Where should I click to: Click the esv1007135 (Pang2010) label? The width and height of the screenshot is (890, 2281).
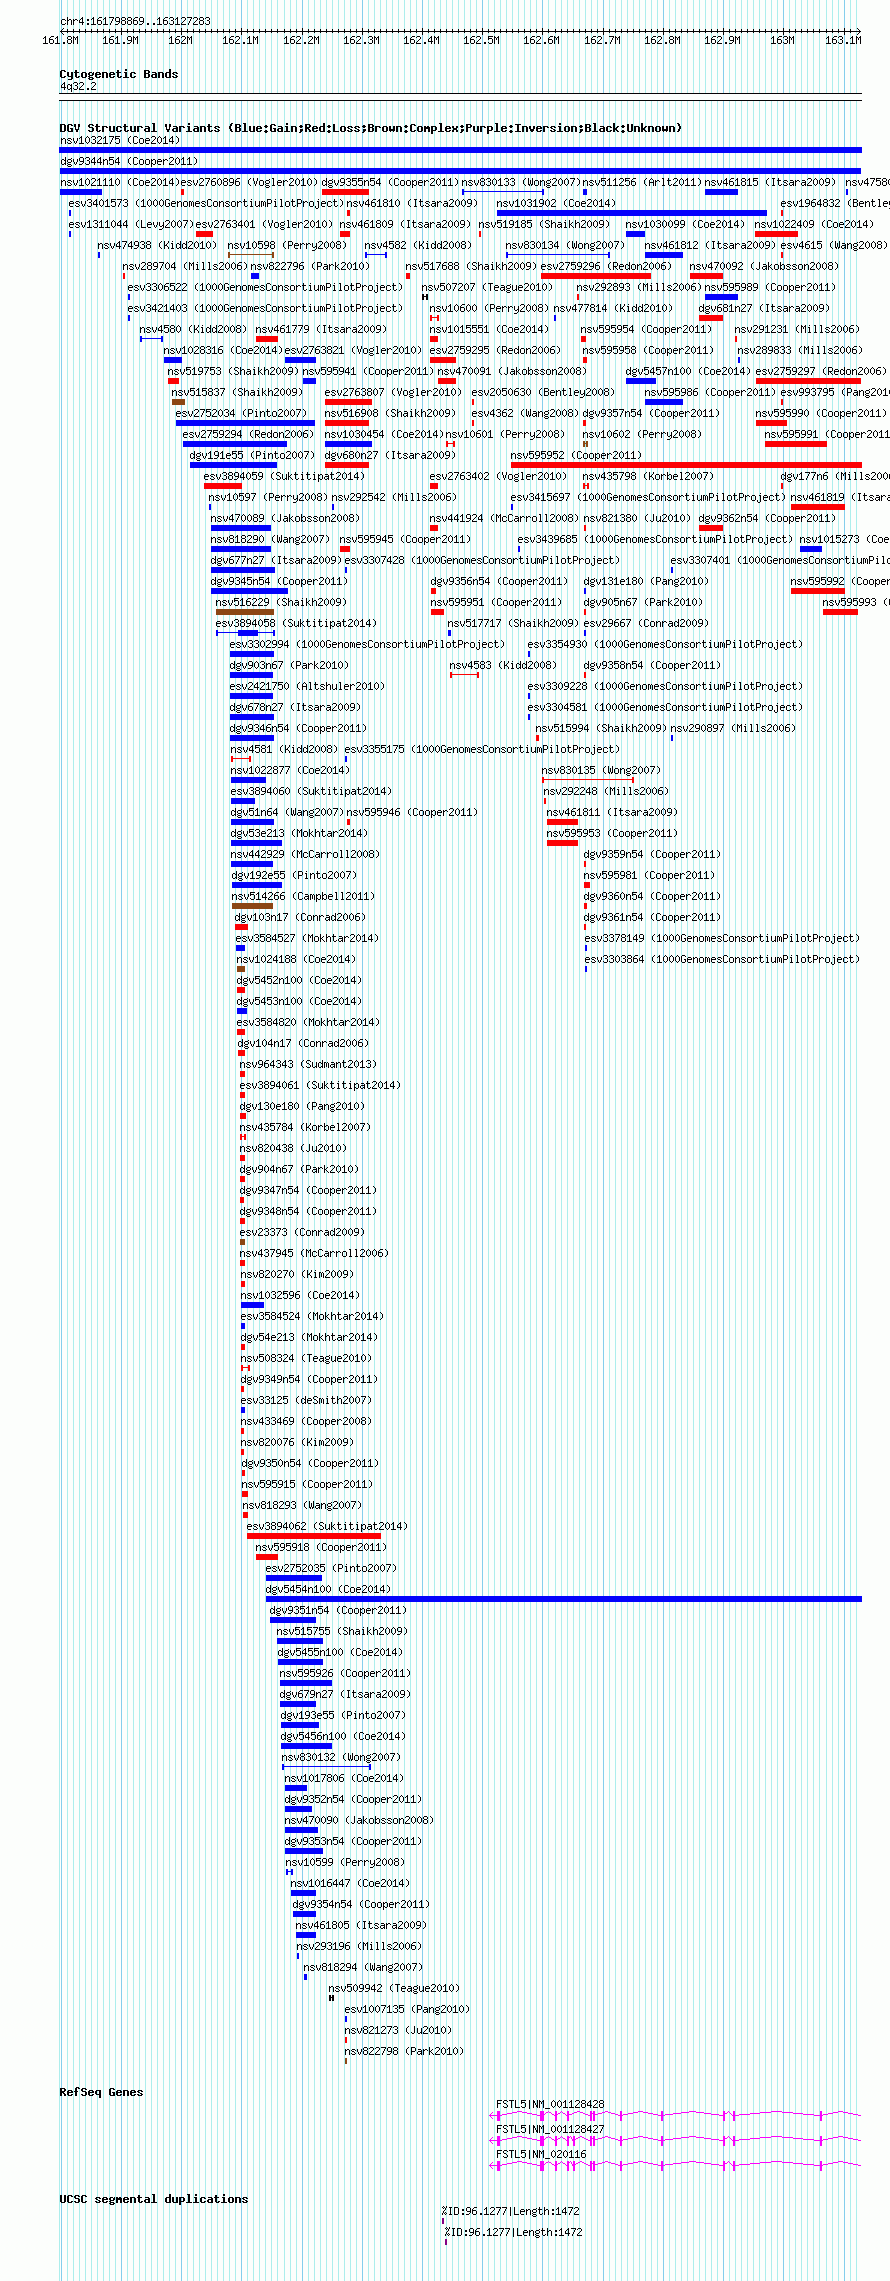(407, 2009)
